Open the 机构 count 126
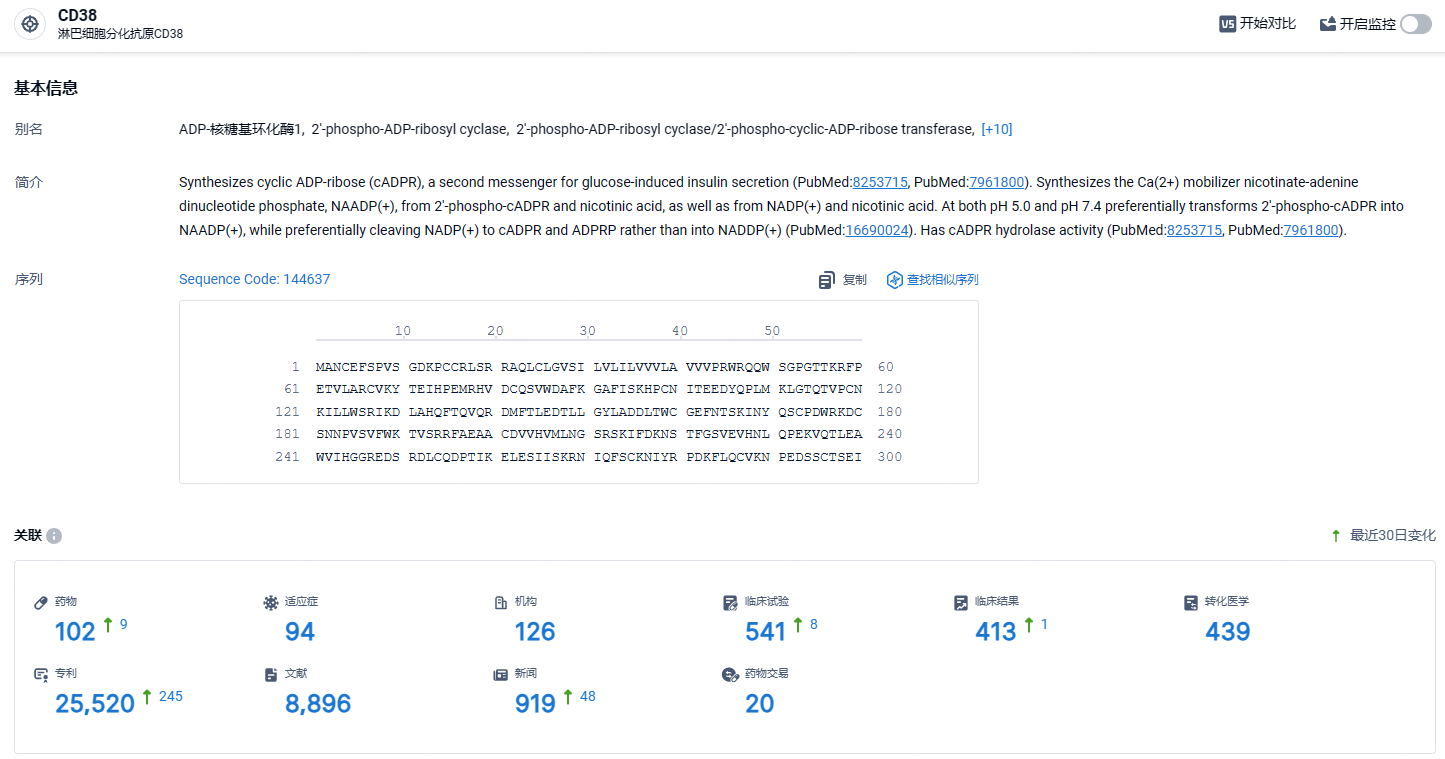The width and height of the screenshot is (1445, 759). point(535,631)
